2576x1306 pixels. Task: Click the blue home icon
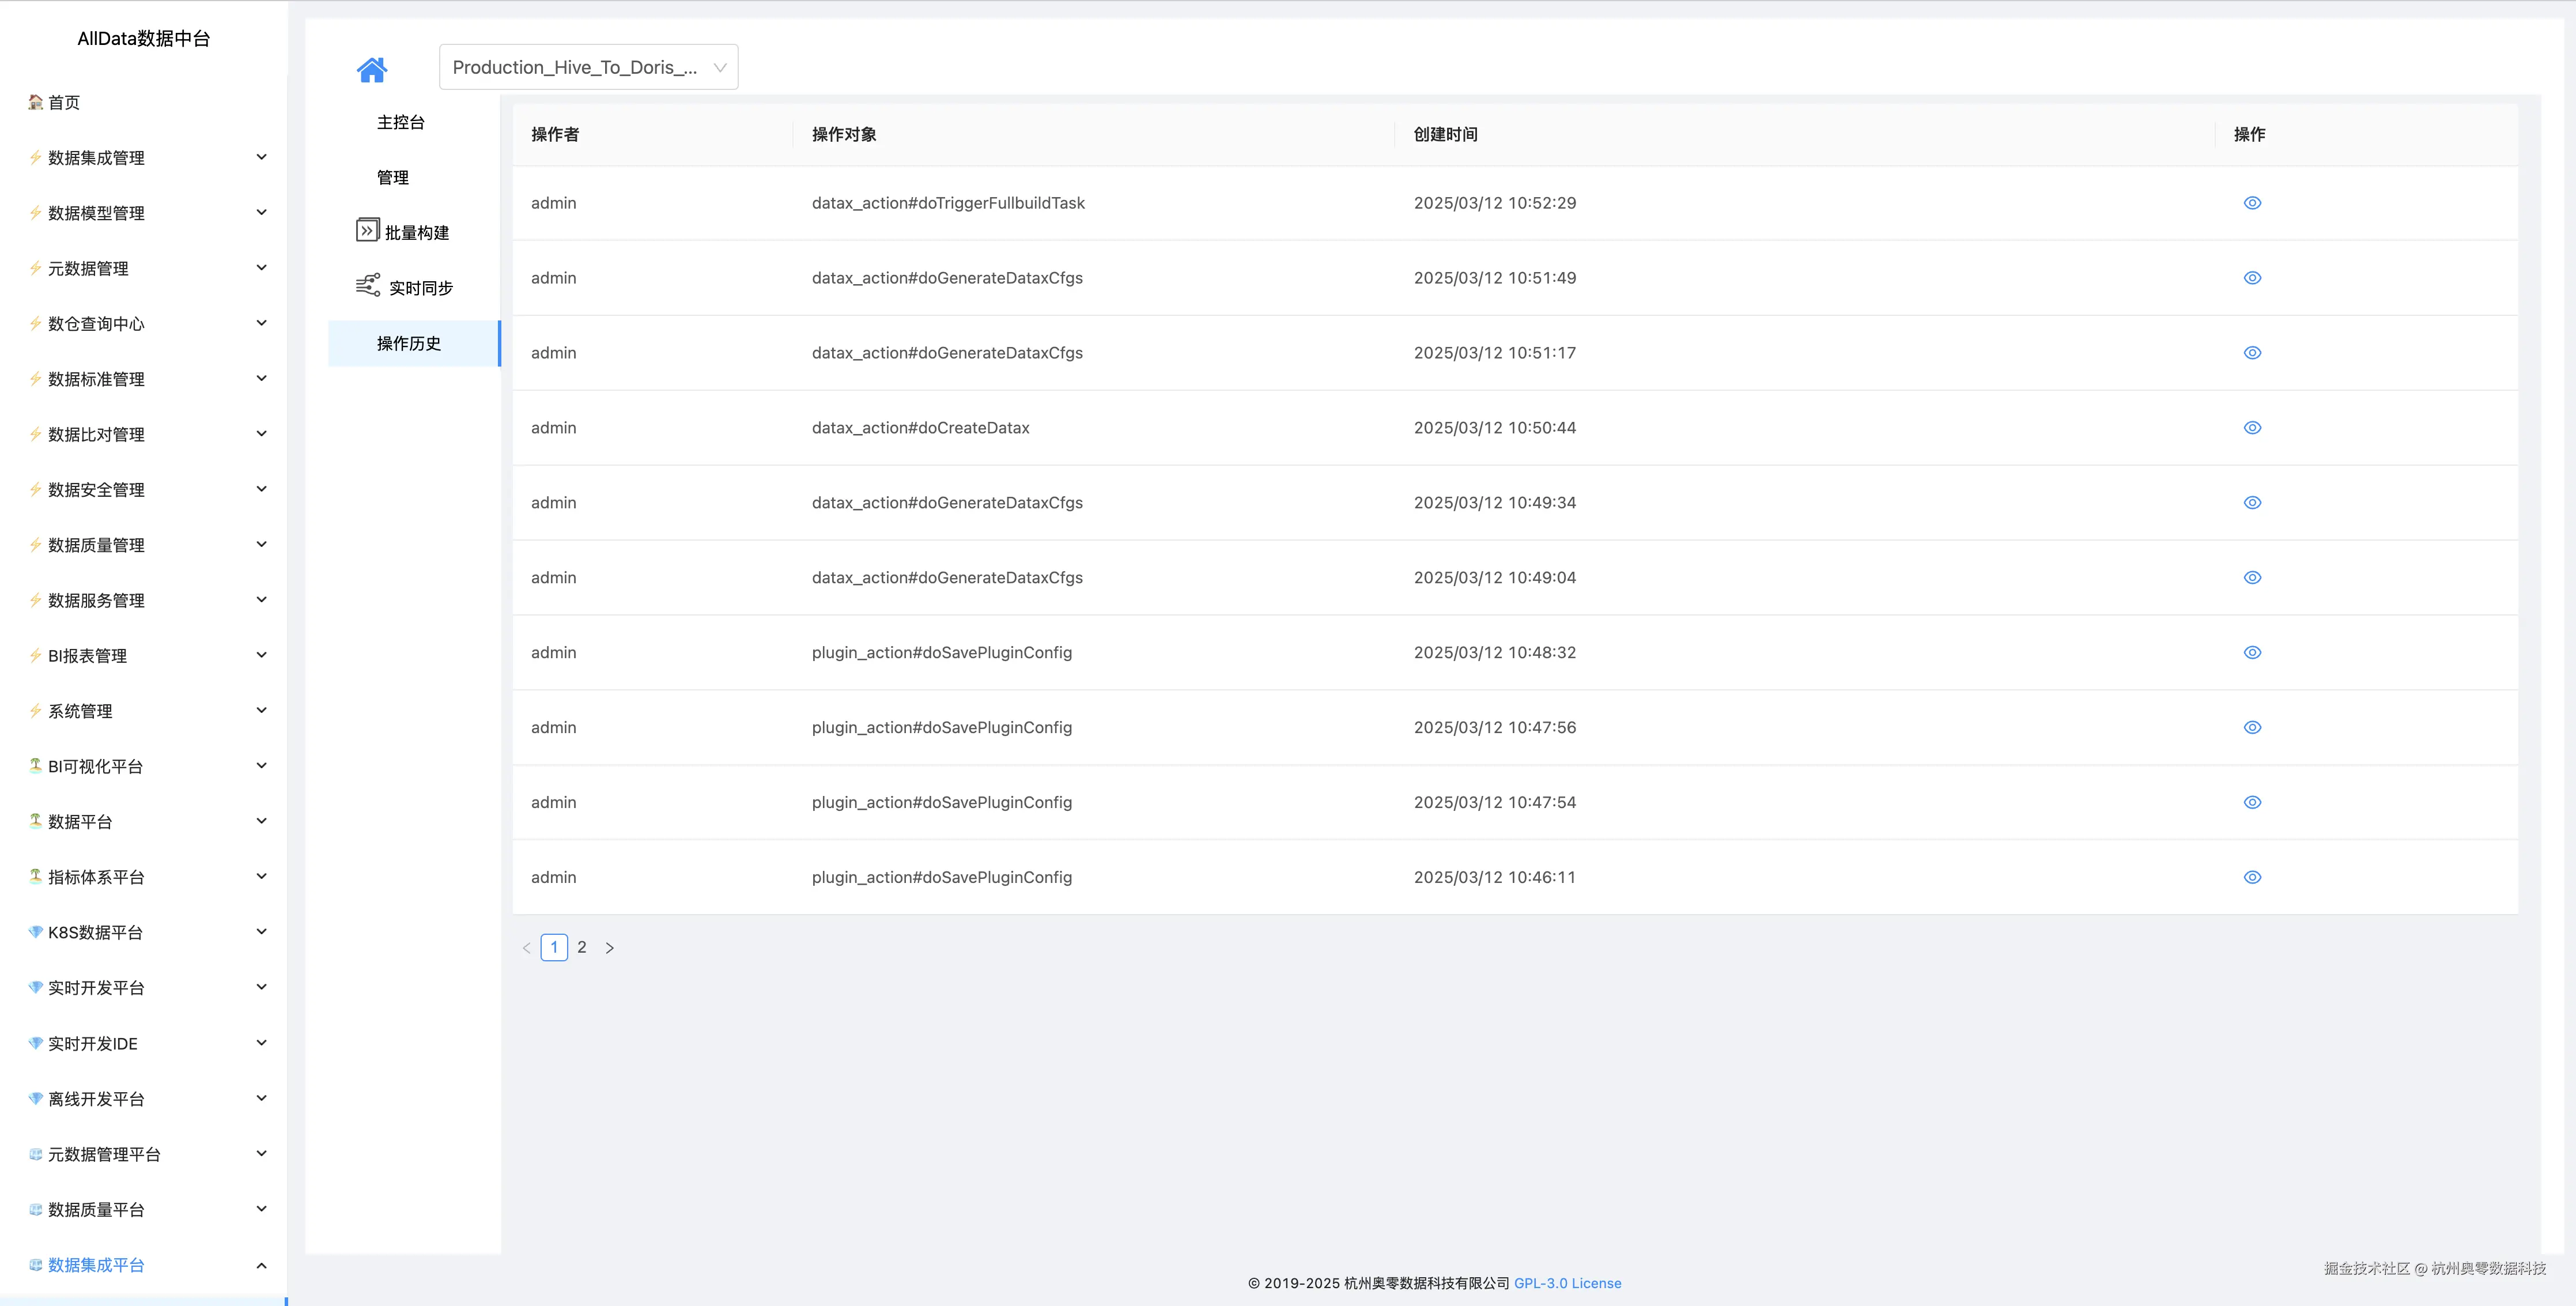click(371, 69)
